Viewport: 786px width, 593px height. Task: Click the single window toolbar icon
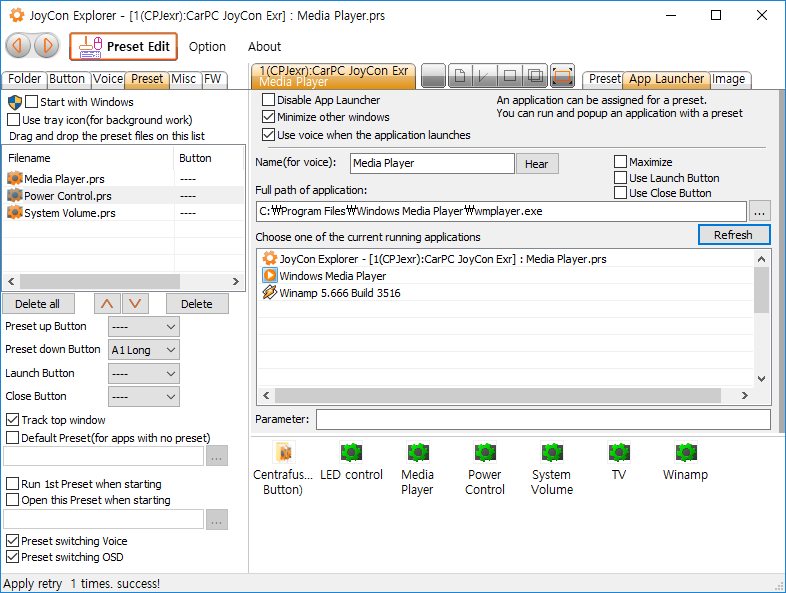tap(510, 76)
